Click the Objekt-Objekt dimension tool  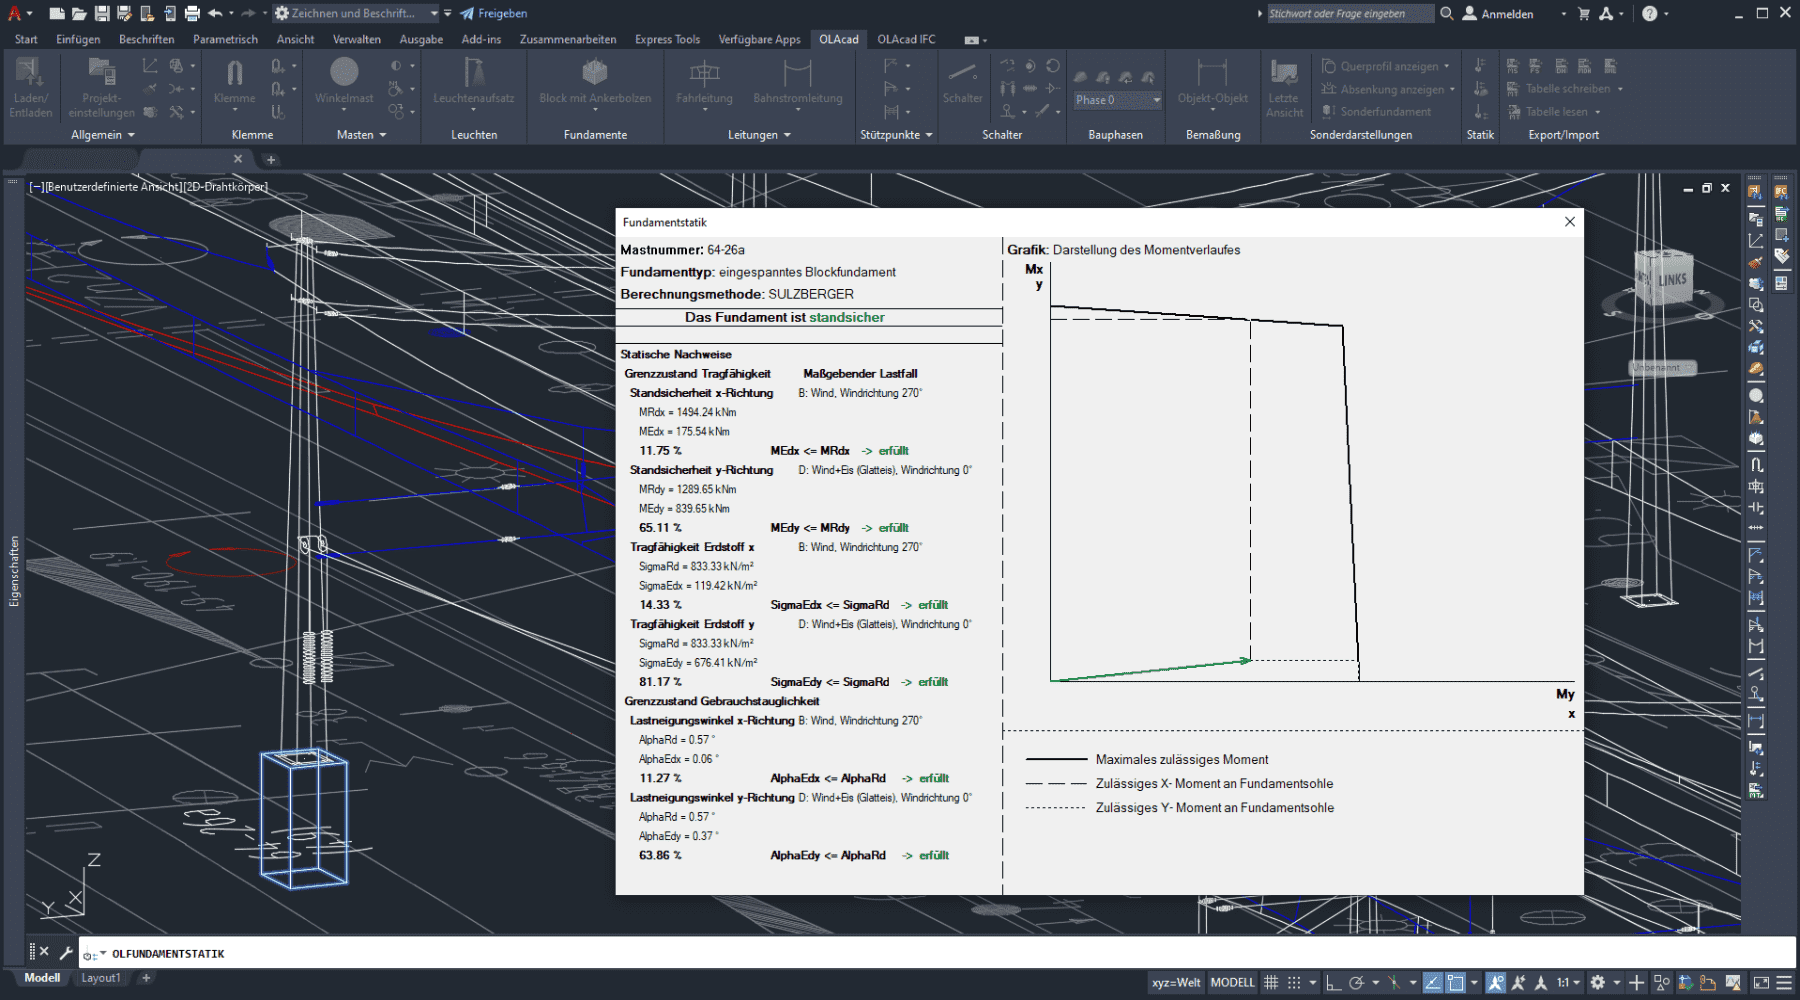tap(1212, 80)
